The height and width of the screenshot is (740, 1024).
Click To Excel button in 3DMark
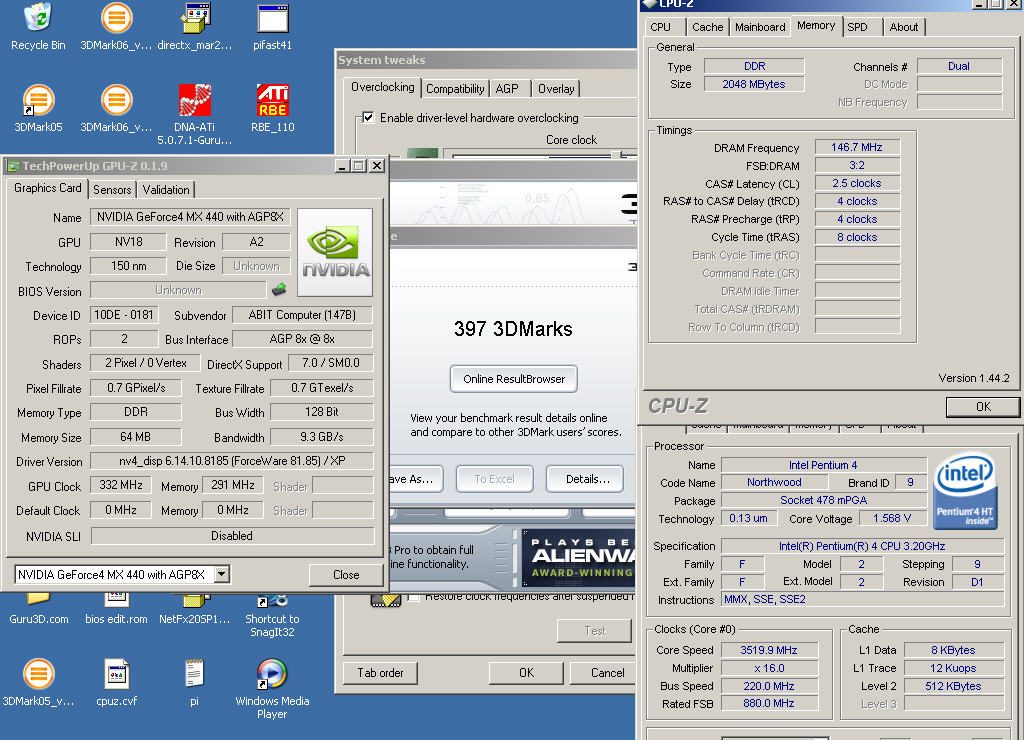494,479
